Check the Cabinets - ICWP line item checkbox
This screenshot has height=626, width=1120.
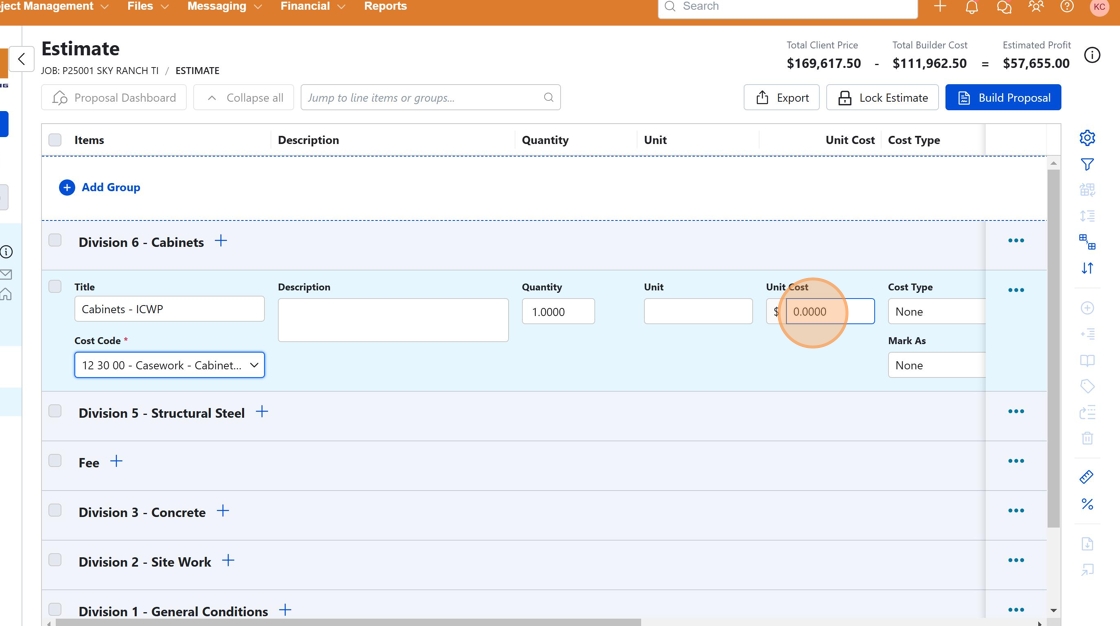click(x=55, y=287)
